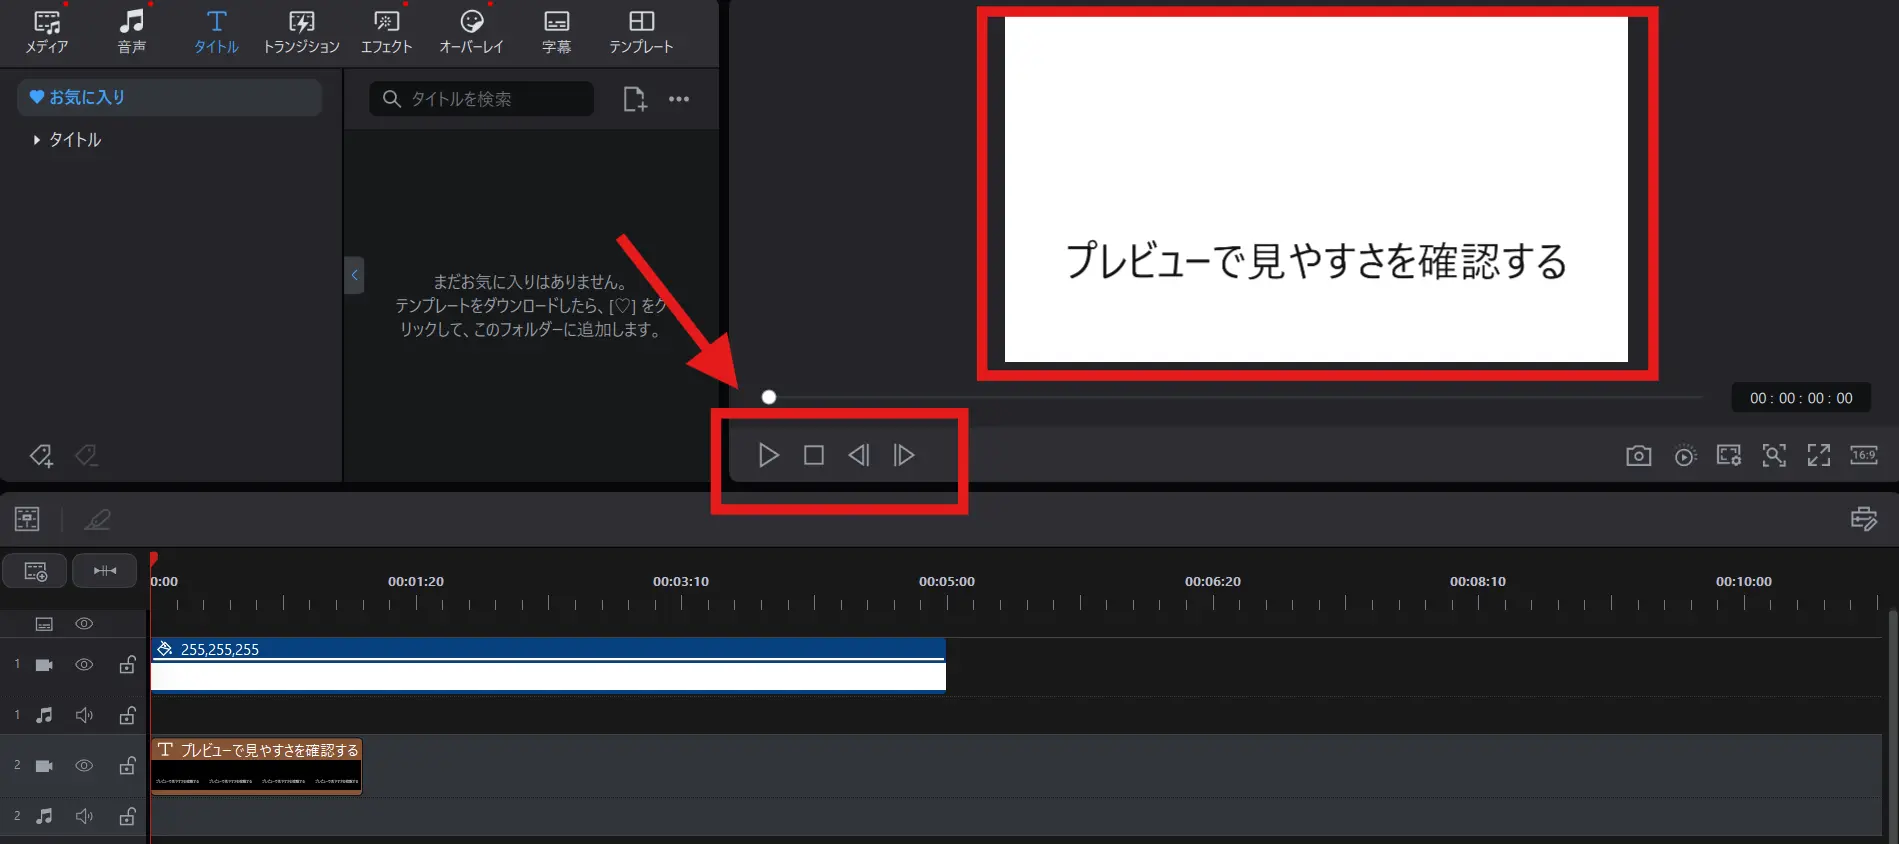Open the preview zoom icon

coord(1774,456)
